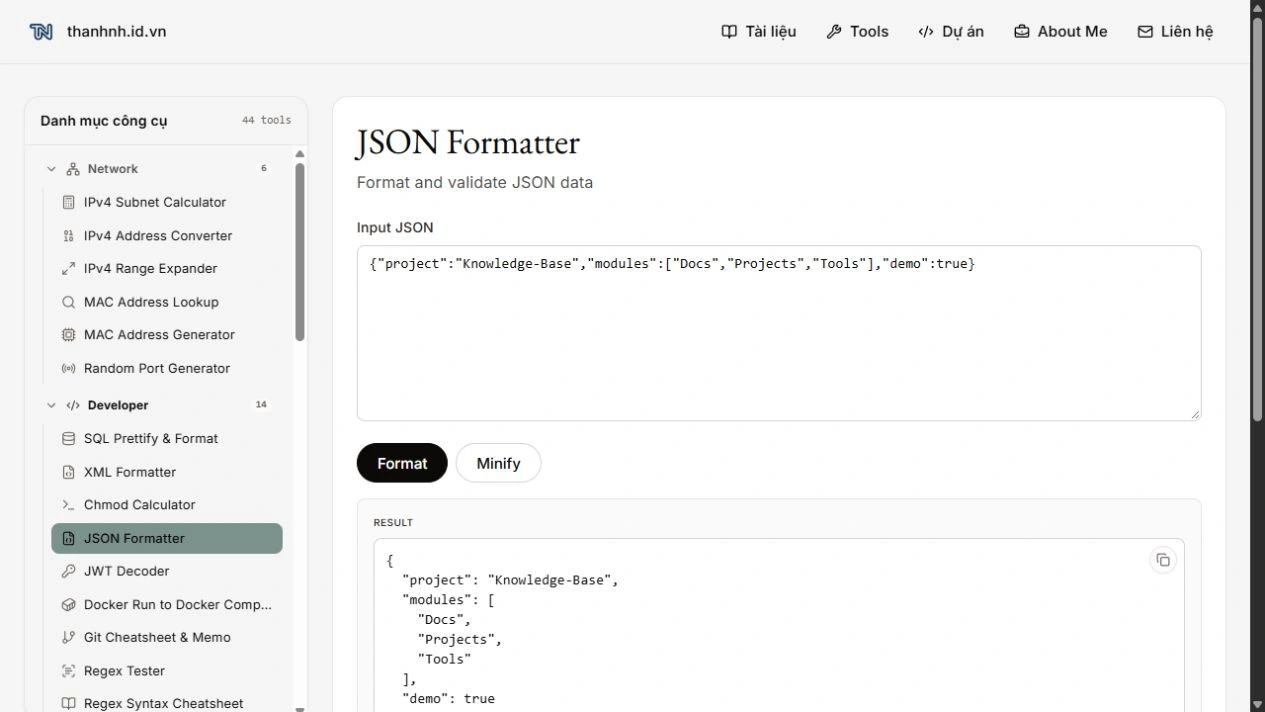Select the Regex Syntax Cheatsheet row
1265x712 pixels.
[167, 704]
